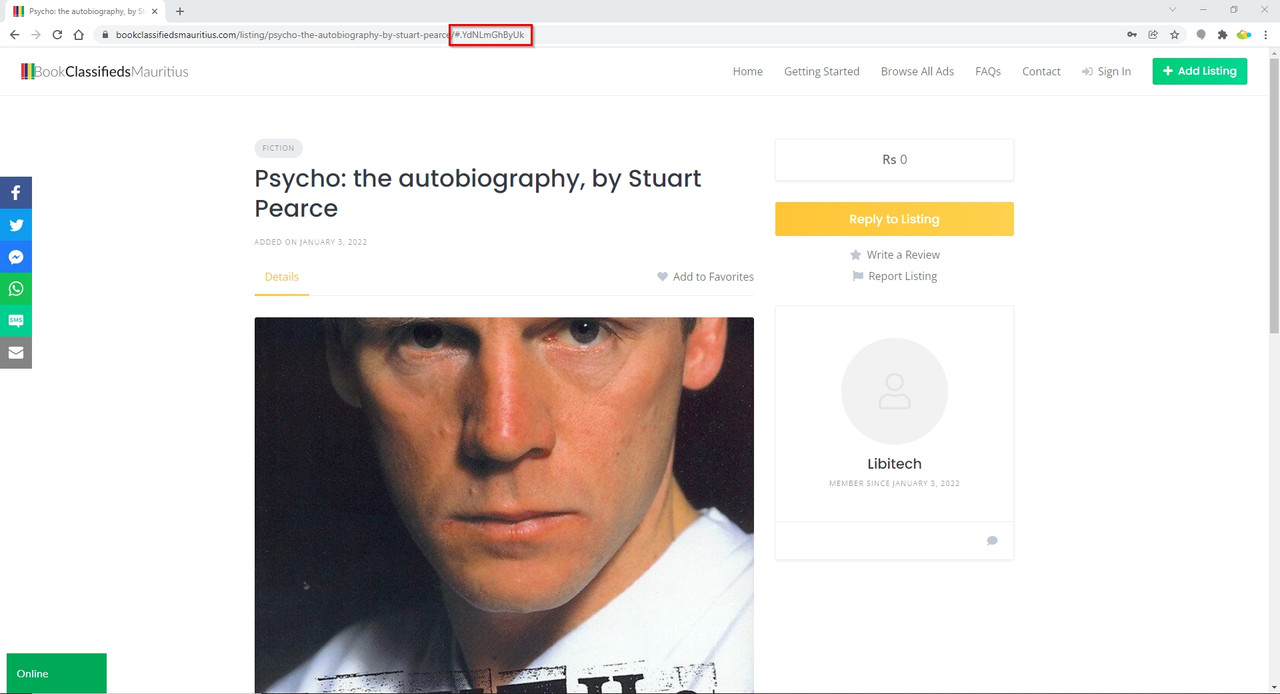Open Getting Started menu item

click(x=822, y=71)
